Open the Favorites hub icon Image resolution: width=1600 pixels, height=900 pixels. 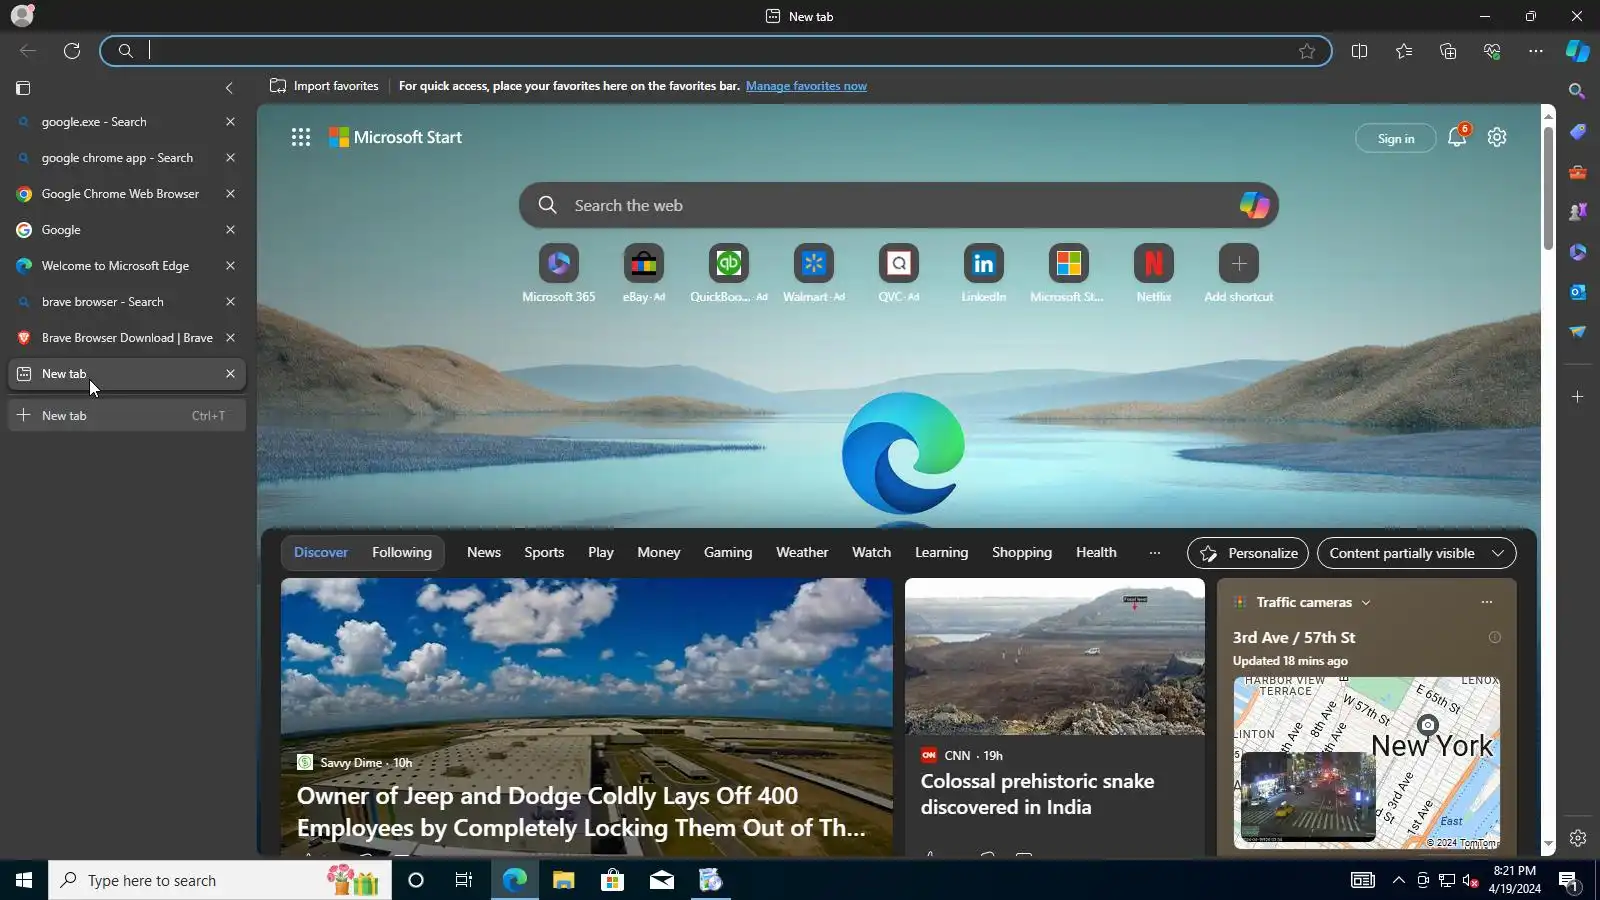1404,51
